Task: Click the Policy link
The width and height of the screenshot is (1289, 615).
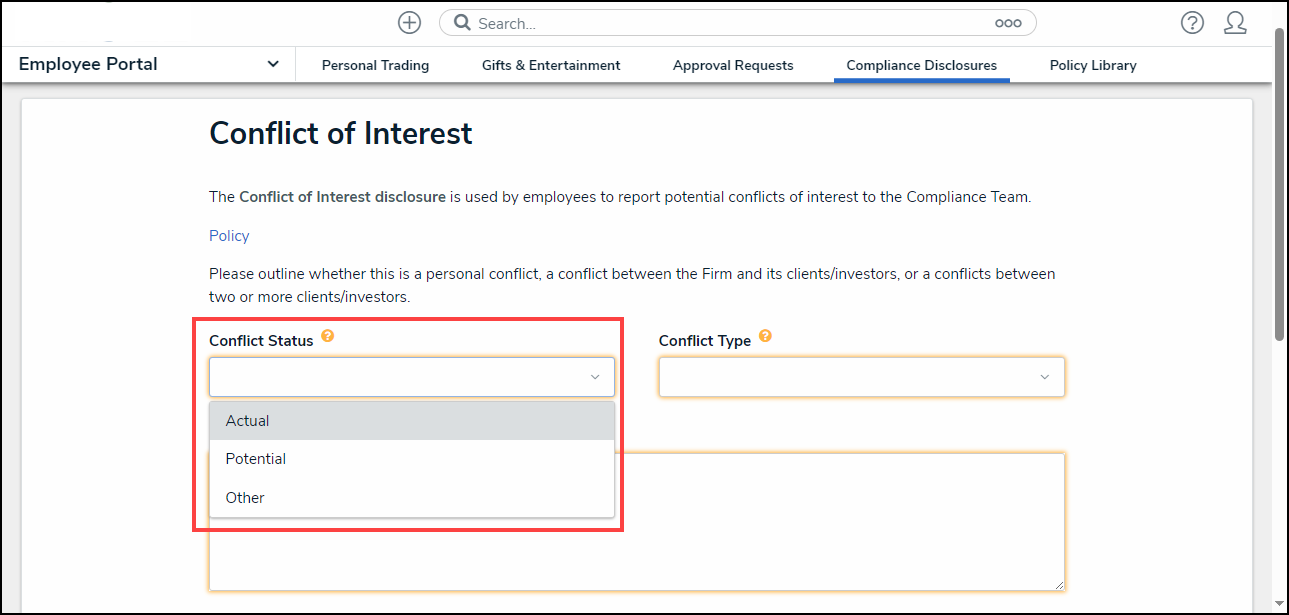Action: pyautogui.click(x=229, y=236)
